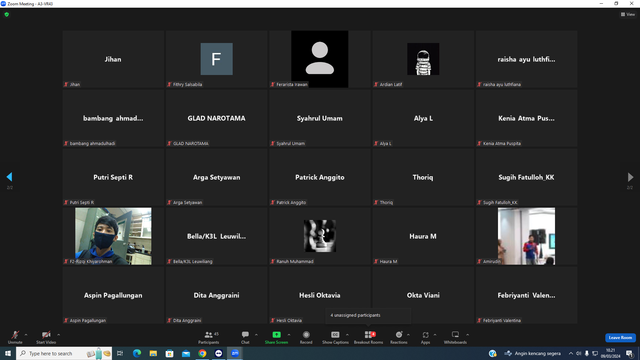
Task: Click Ranuh Muhammad's chess avatar tile
Action: pyautogui.click(x=320, y=236)
